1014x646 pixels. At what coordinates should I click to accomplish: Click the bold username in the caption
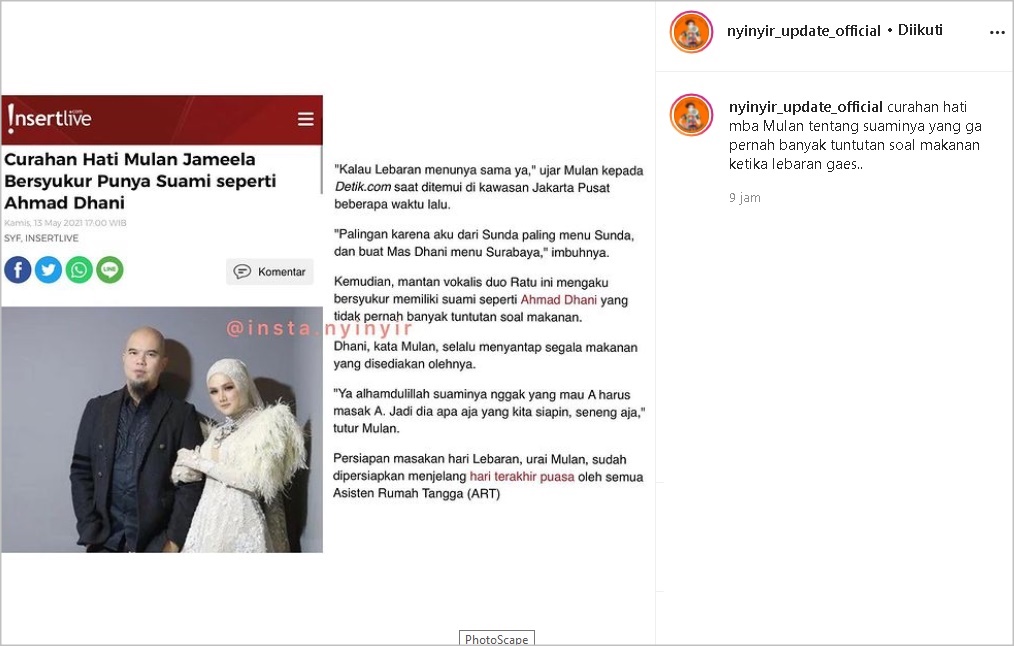point(805,107)
